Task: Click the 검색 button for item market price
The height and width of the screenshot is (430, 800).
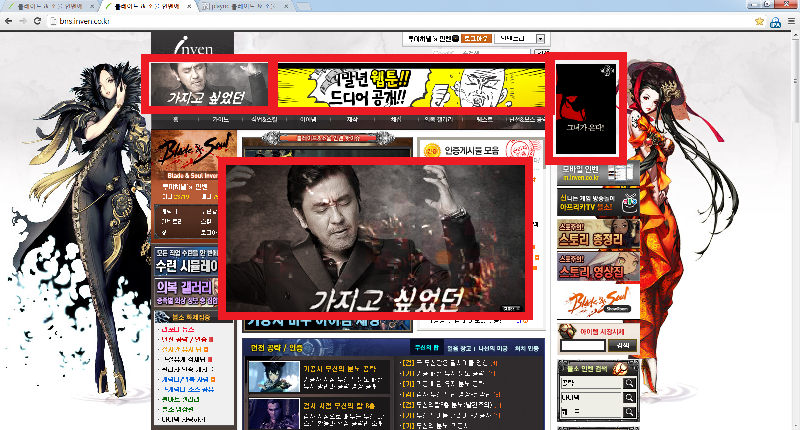Action: 622,346
